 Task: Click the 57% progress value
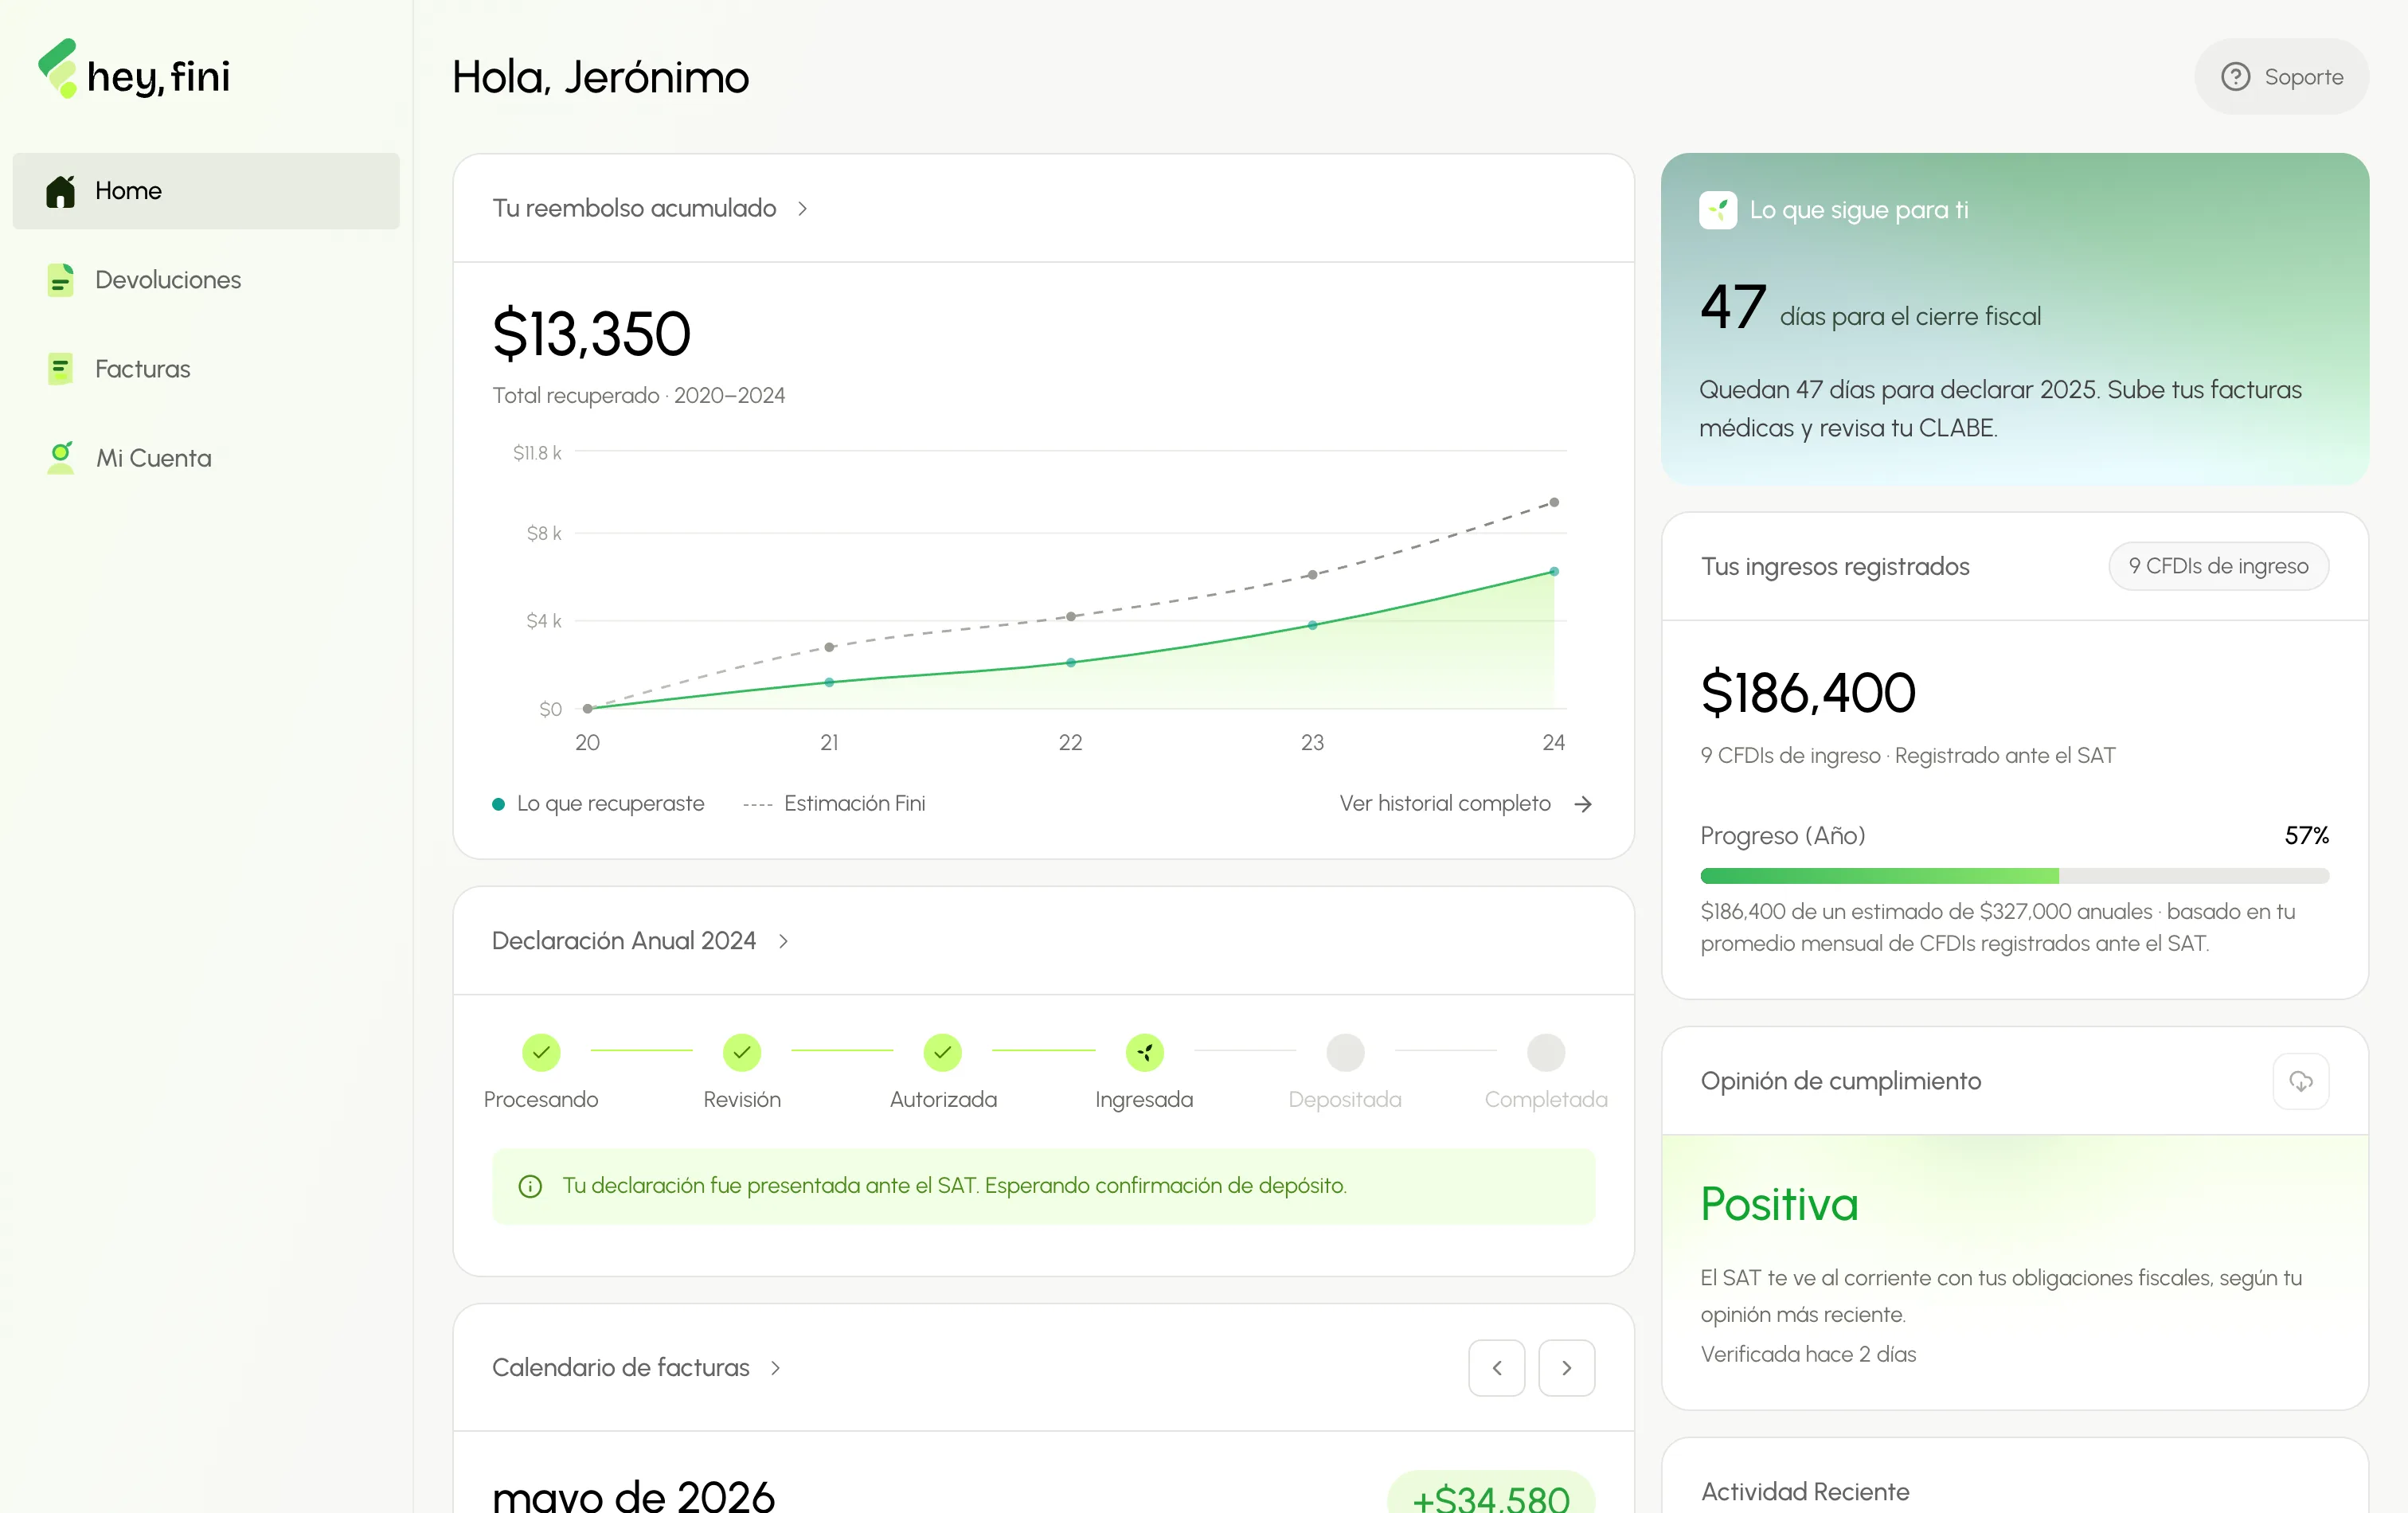pyautogui.click(x=2306, y=835)
